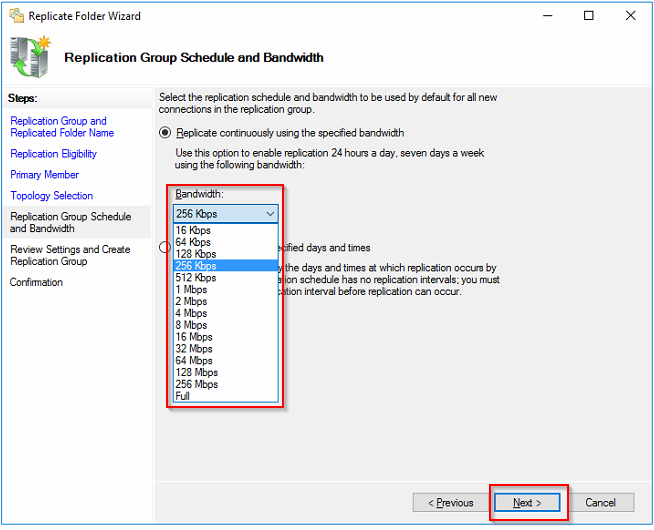Screen dimensions: 654x530
Task: Collapse the Bandwidth combo box arrow
Action: [270, 213]
